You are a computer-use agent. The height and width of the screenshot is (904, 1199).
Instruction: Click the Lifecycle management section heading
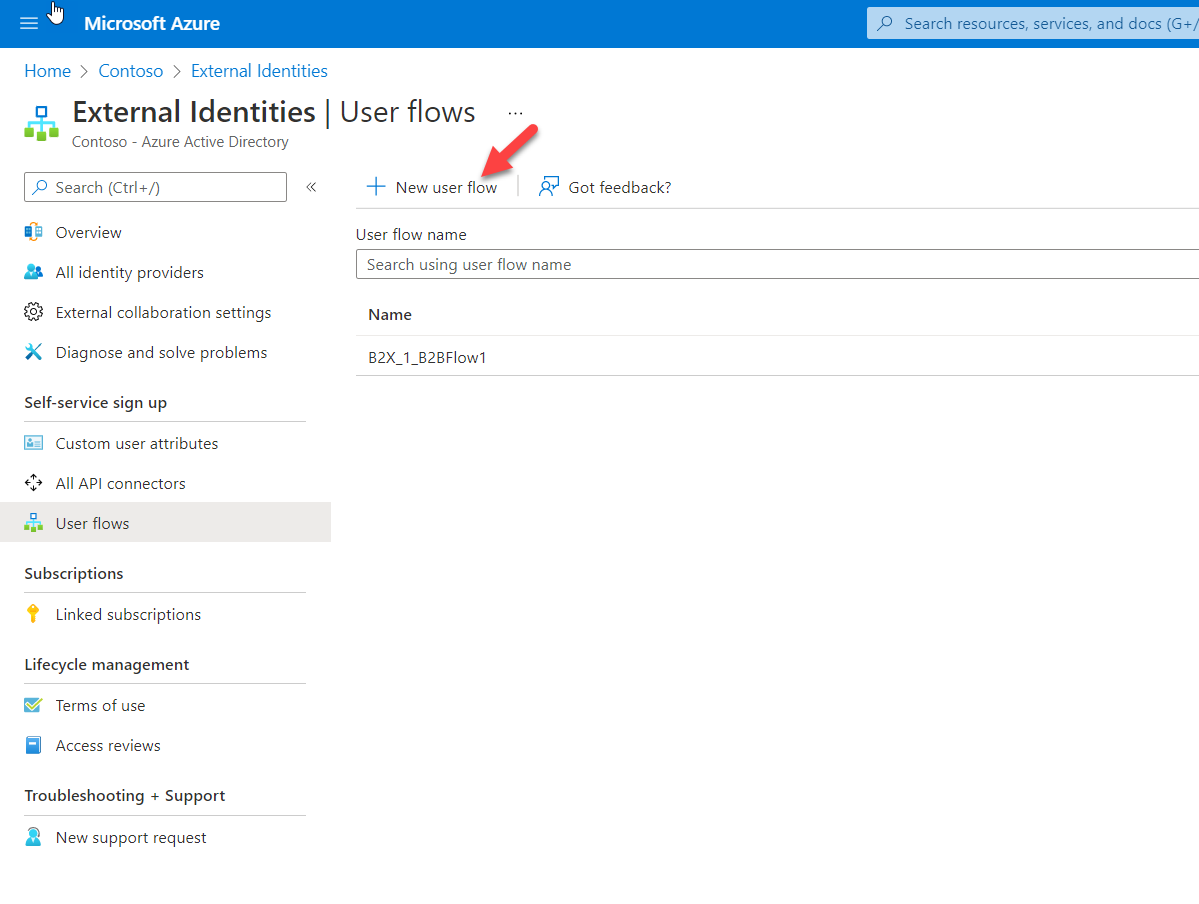point(107,665)
